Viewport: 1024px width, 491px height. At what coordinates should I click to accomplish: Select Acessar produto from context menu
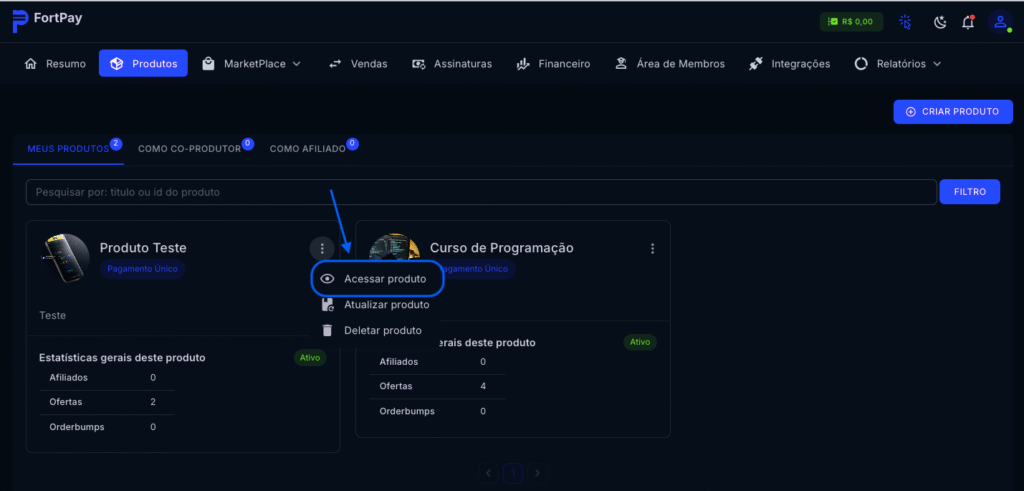384,279
